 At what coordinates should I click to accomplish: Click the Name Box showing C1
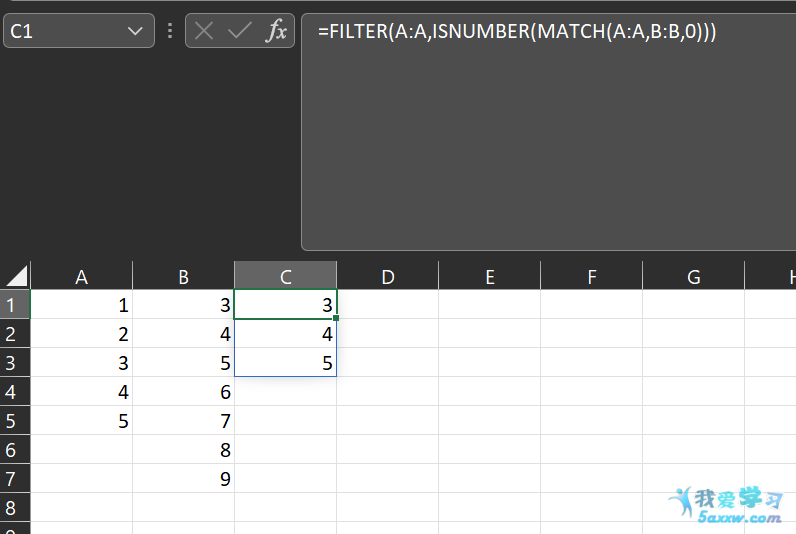point(79,31)
